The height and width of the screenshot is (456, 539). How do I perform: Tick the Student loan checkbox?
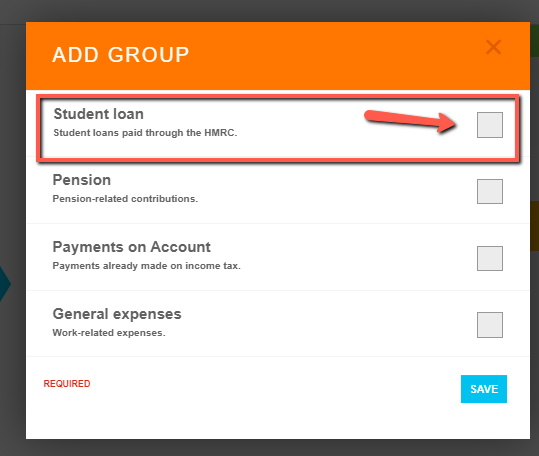pyautogui.click(x=490, y=125)
